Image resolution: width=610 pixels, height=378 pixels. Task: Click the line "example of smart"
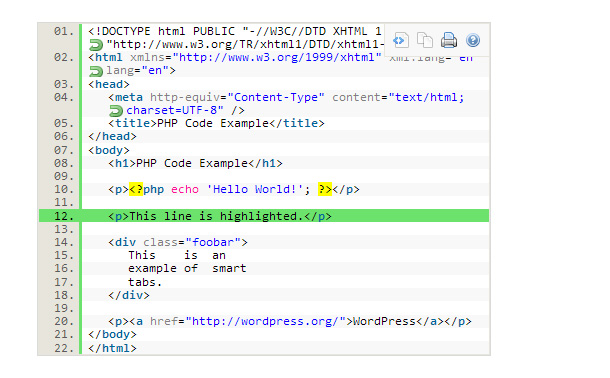(187, 268)
